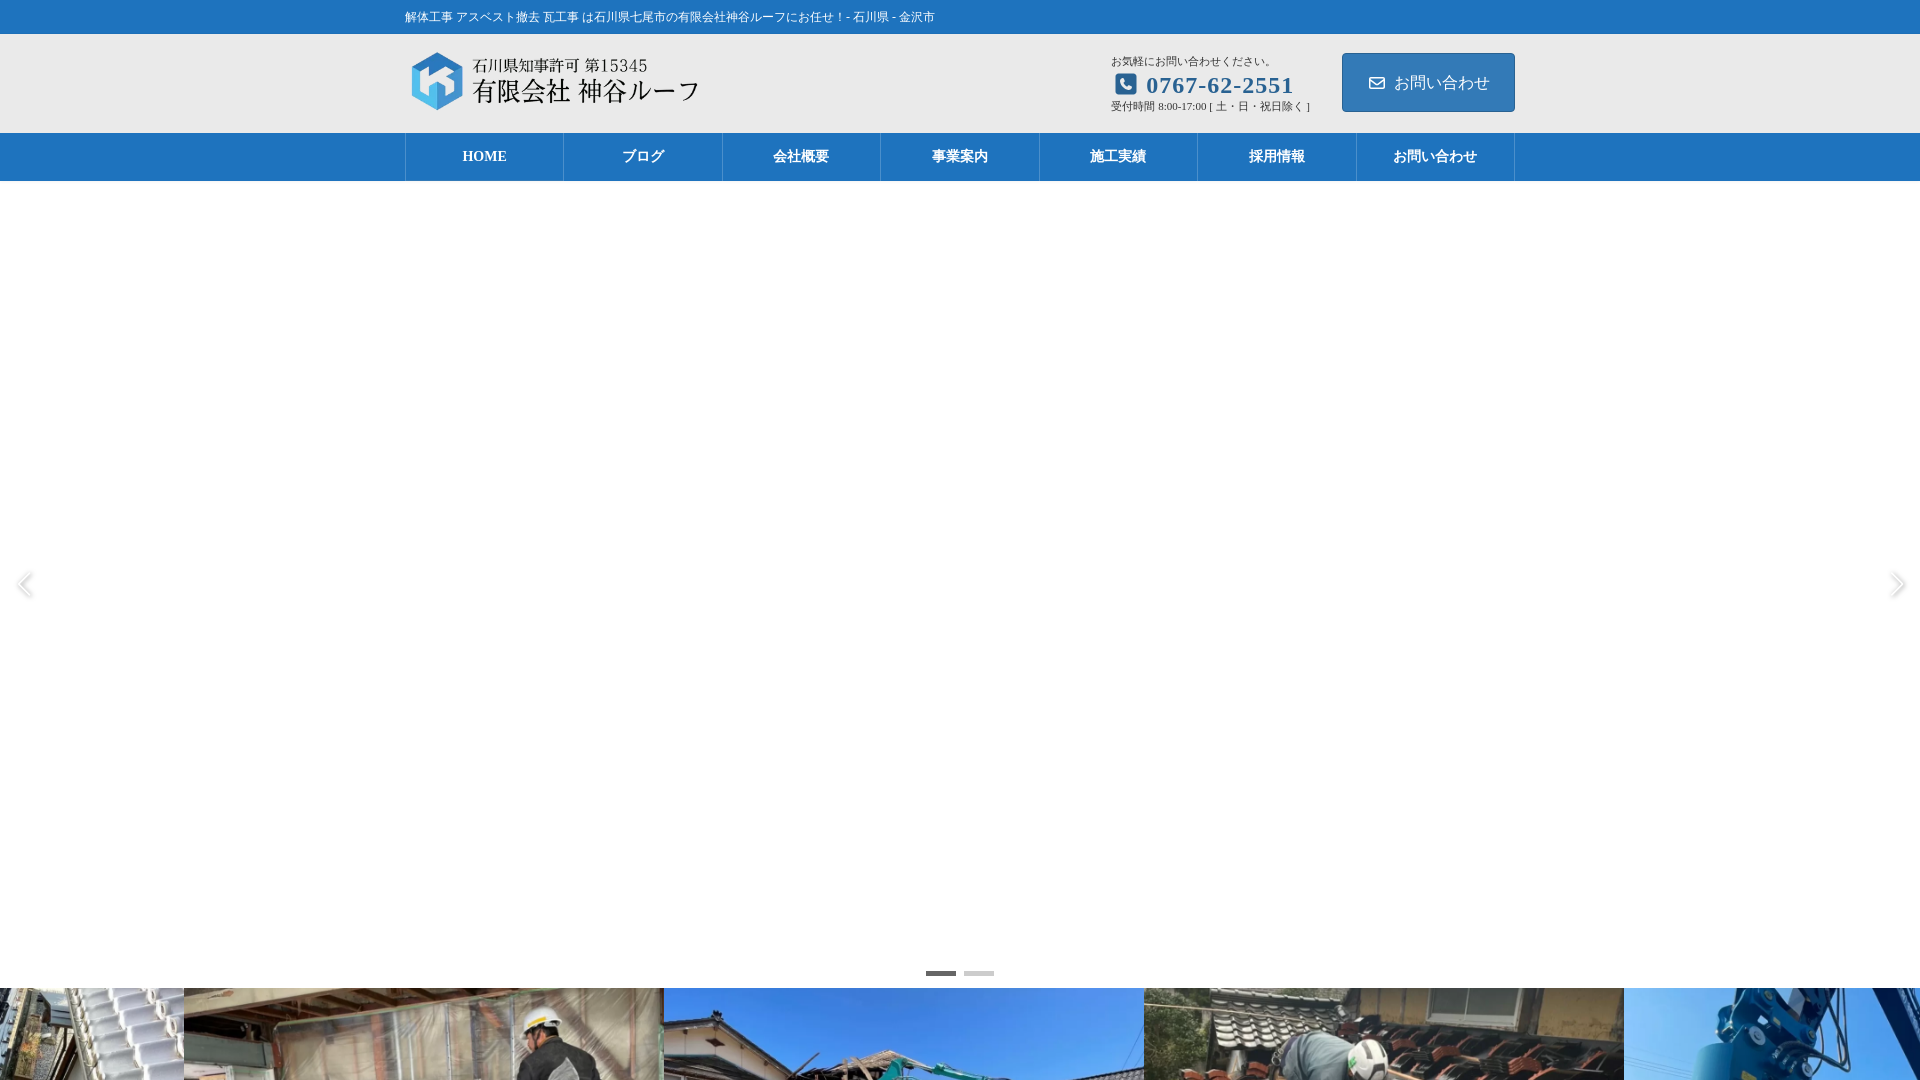Click the phone icon next to 0767-62-2551
The height and width of the screenshot is (1080, 1920).
(1126, 85)
